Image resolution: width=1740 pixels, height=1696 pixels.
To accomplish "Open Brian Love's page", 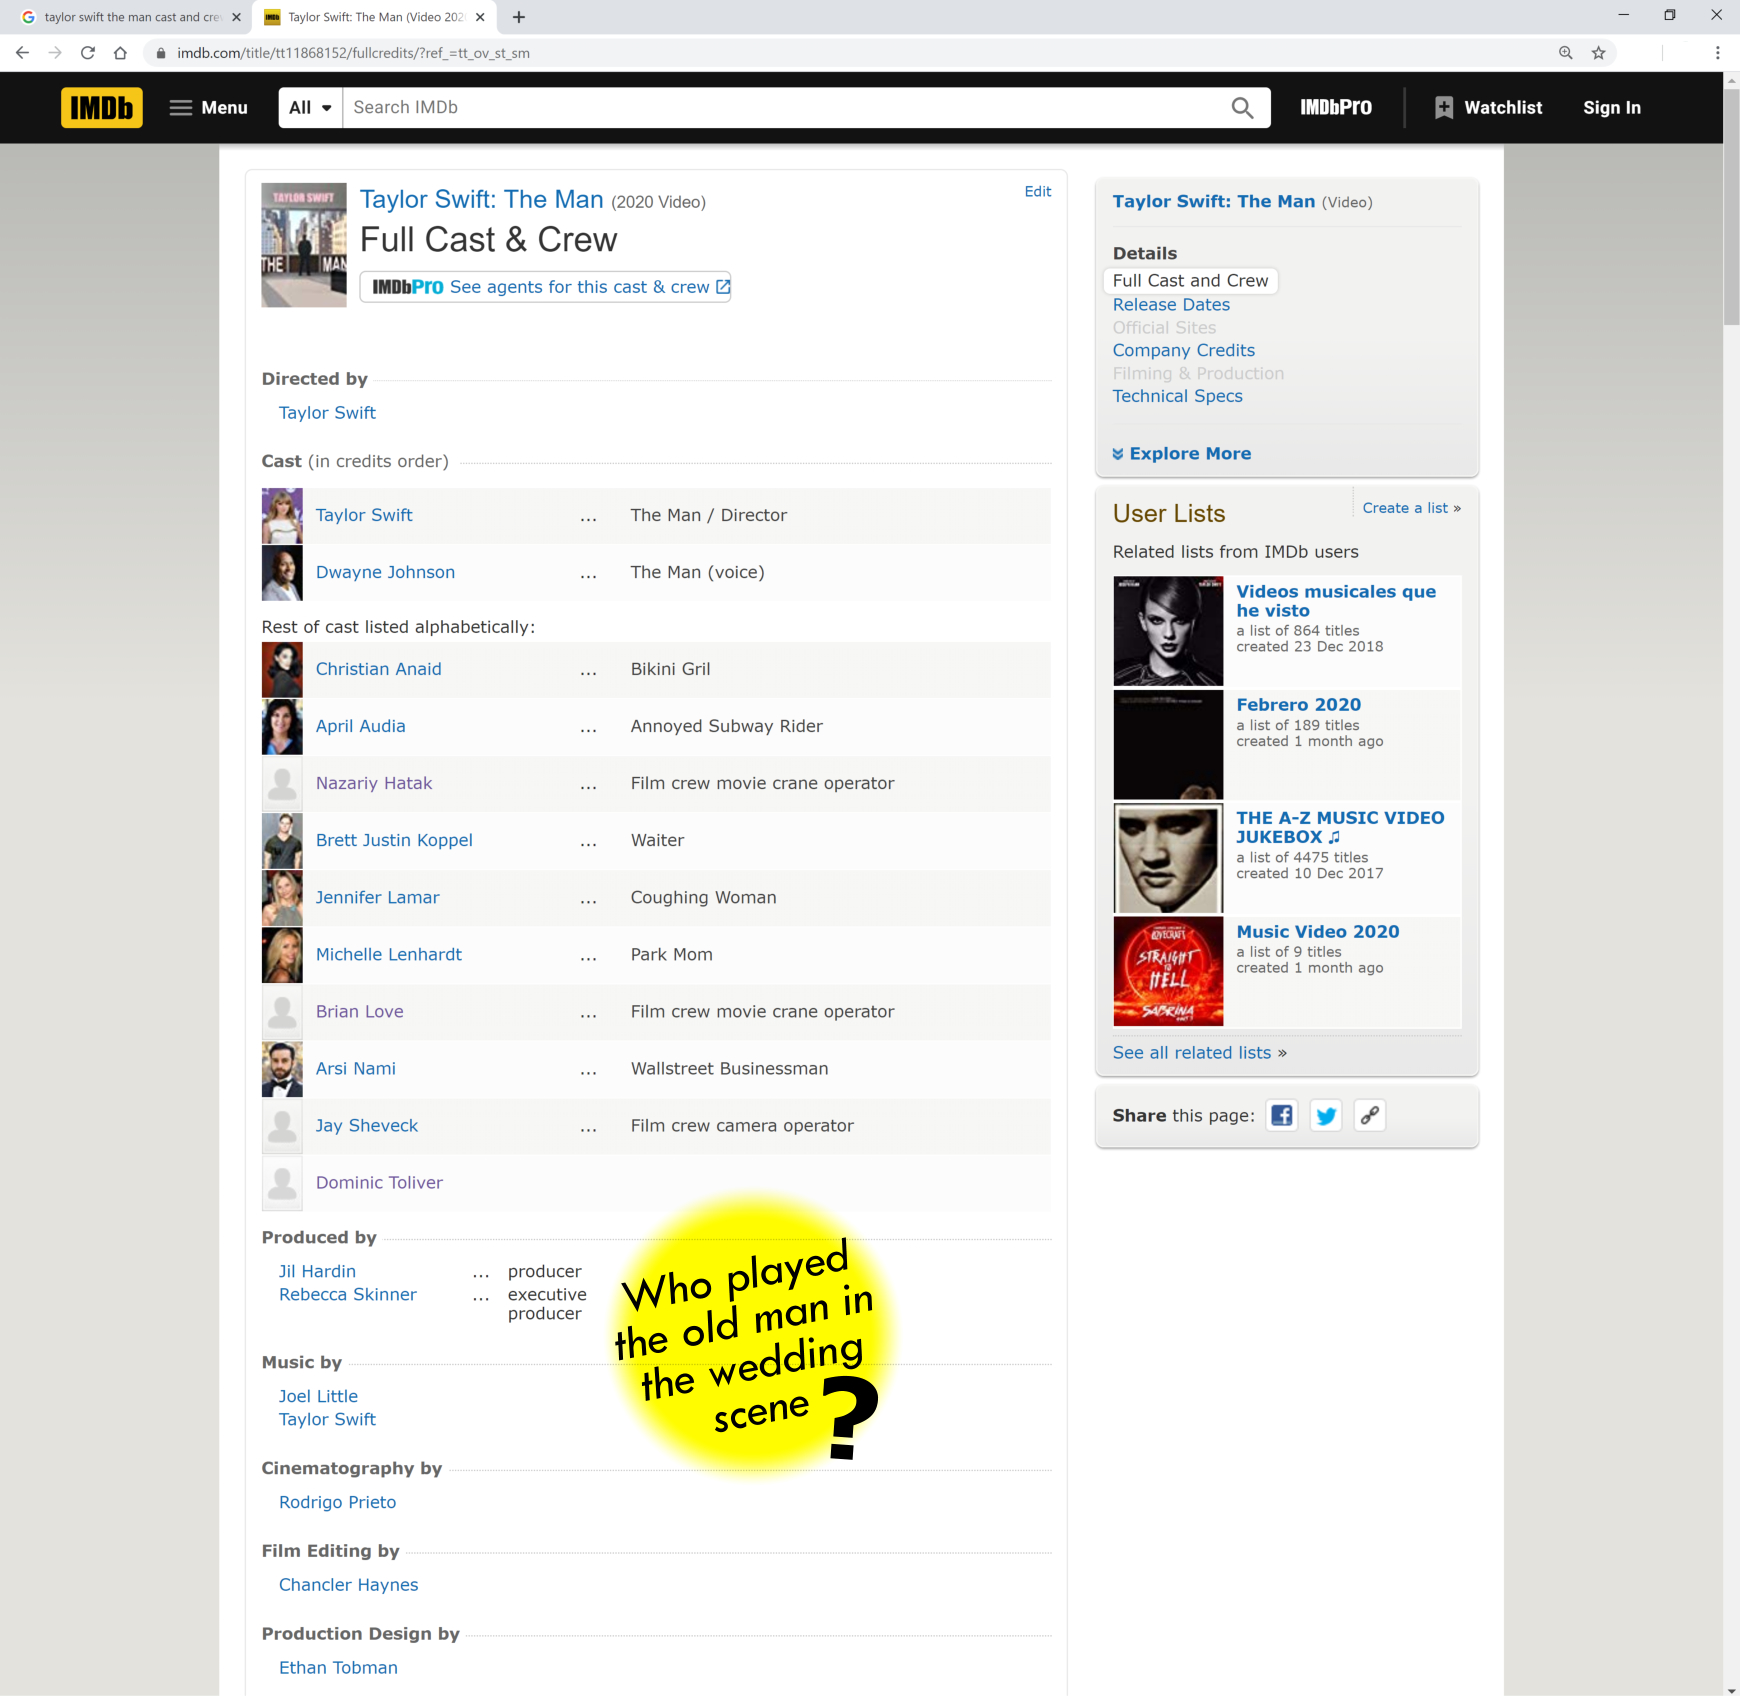I will pos(359,1011).
